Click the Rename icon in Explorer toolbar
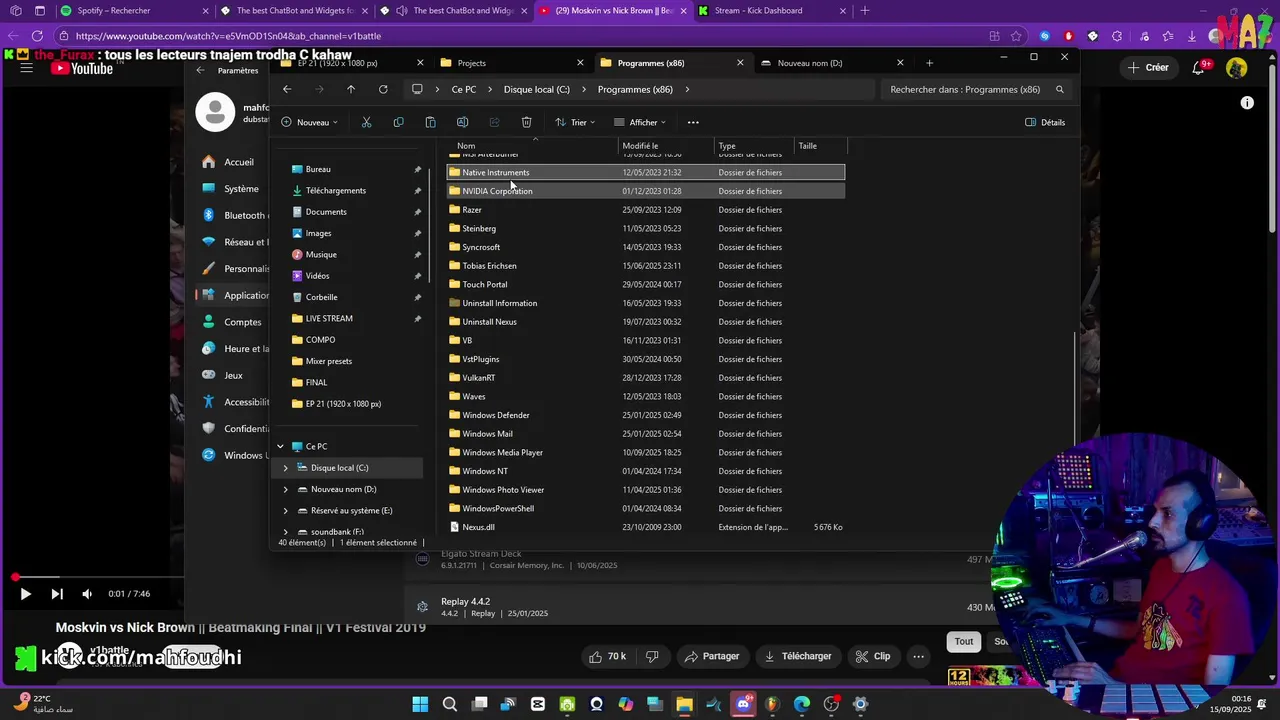 pyautogui.click(x=462, y=122)
